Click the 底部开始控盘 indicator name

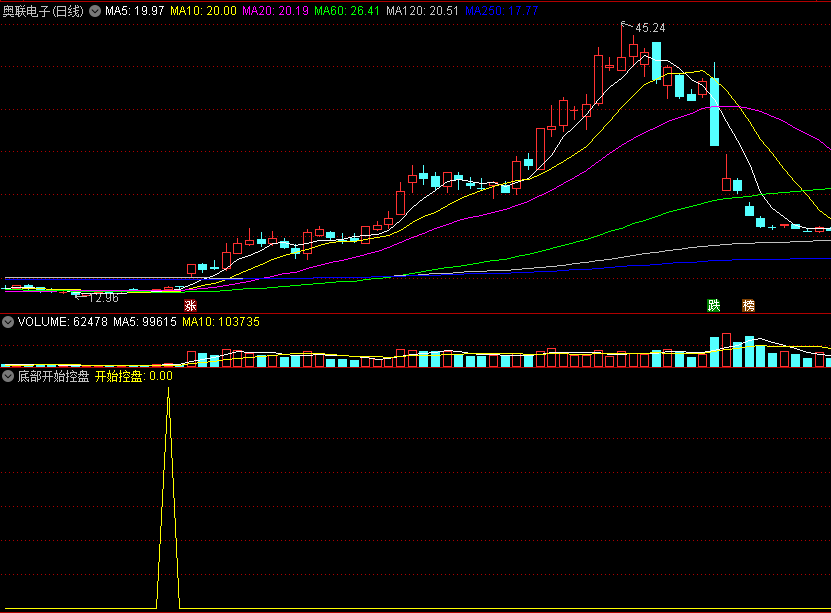(x=54, y=377)
